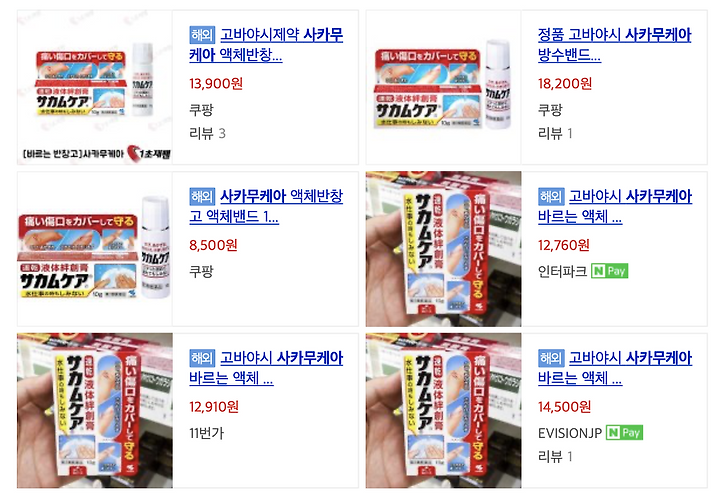Open the product link priced 12,760원

(615, 206)
